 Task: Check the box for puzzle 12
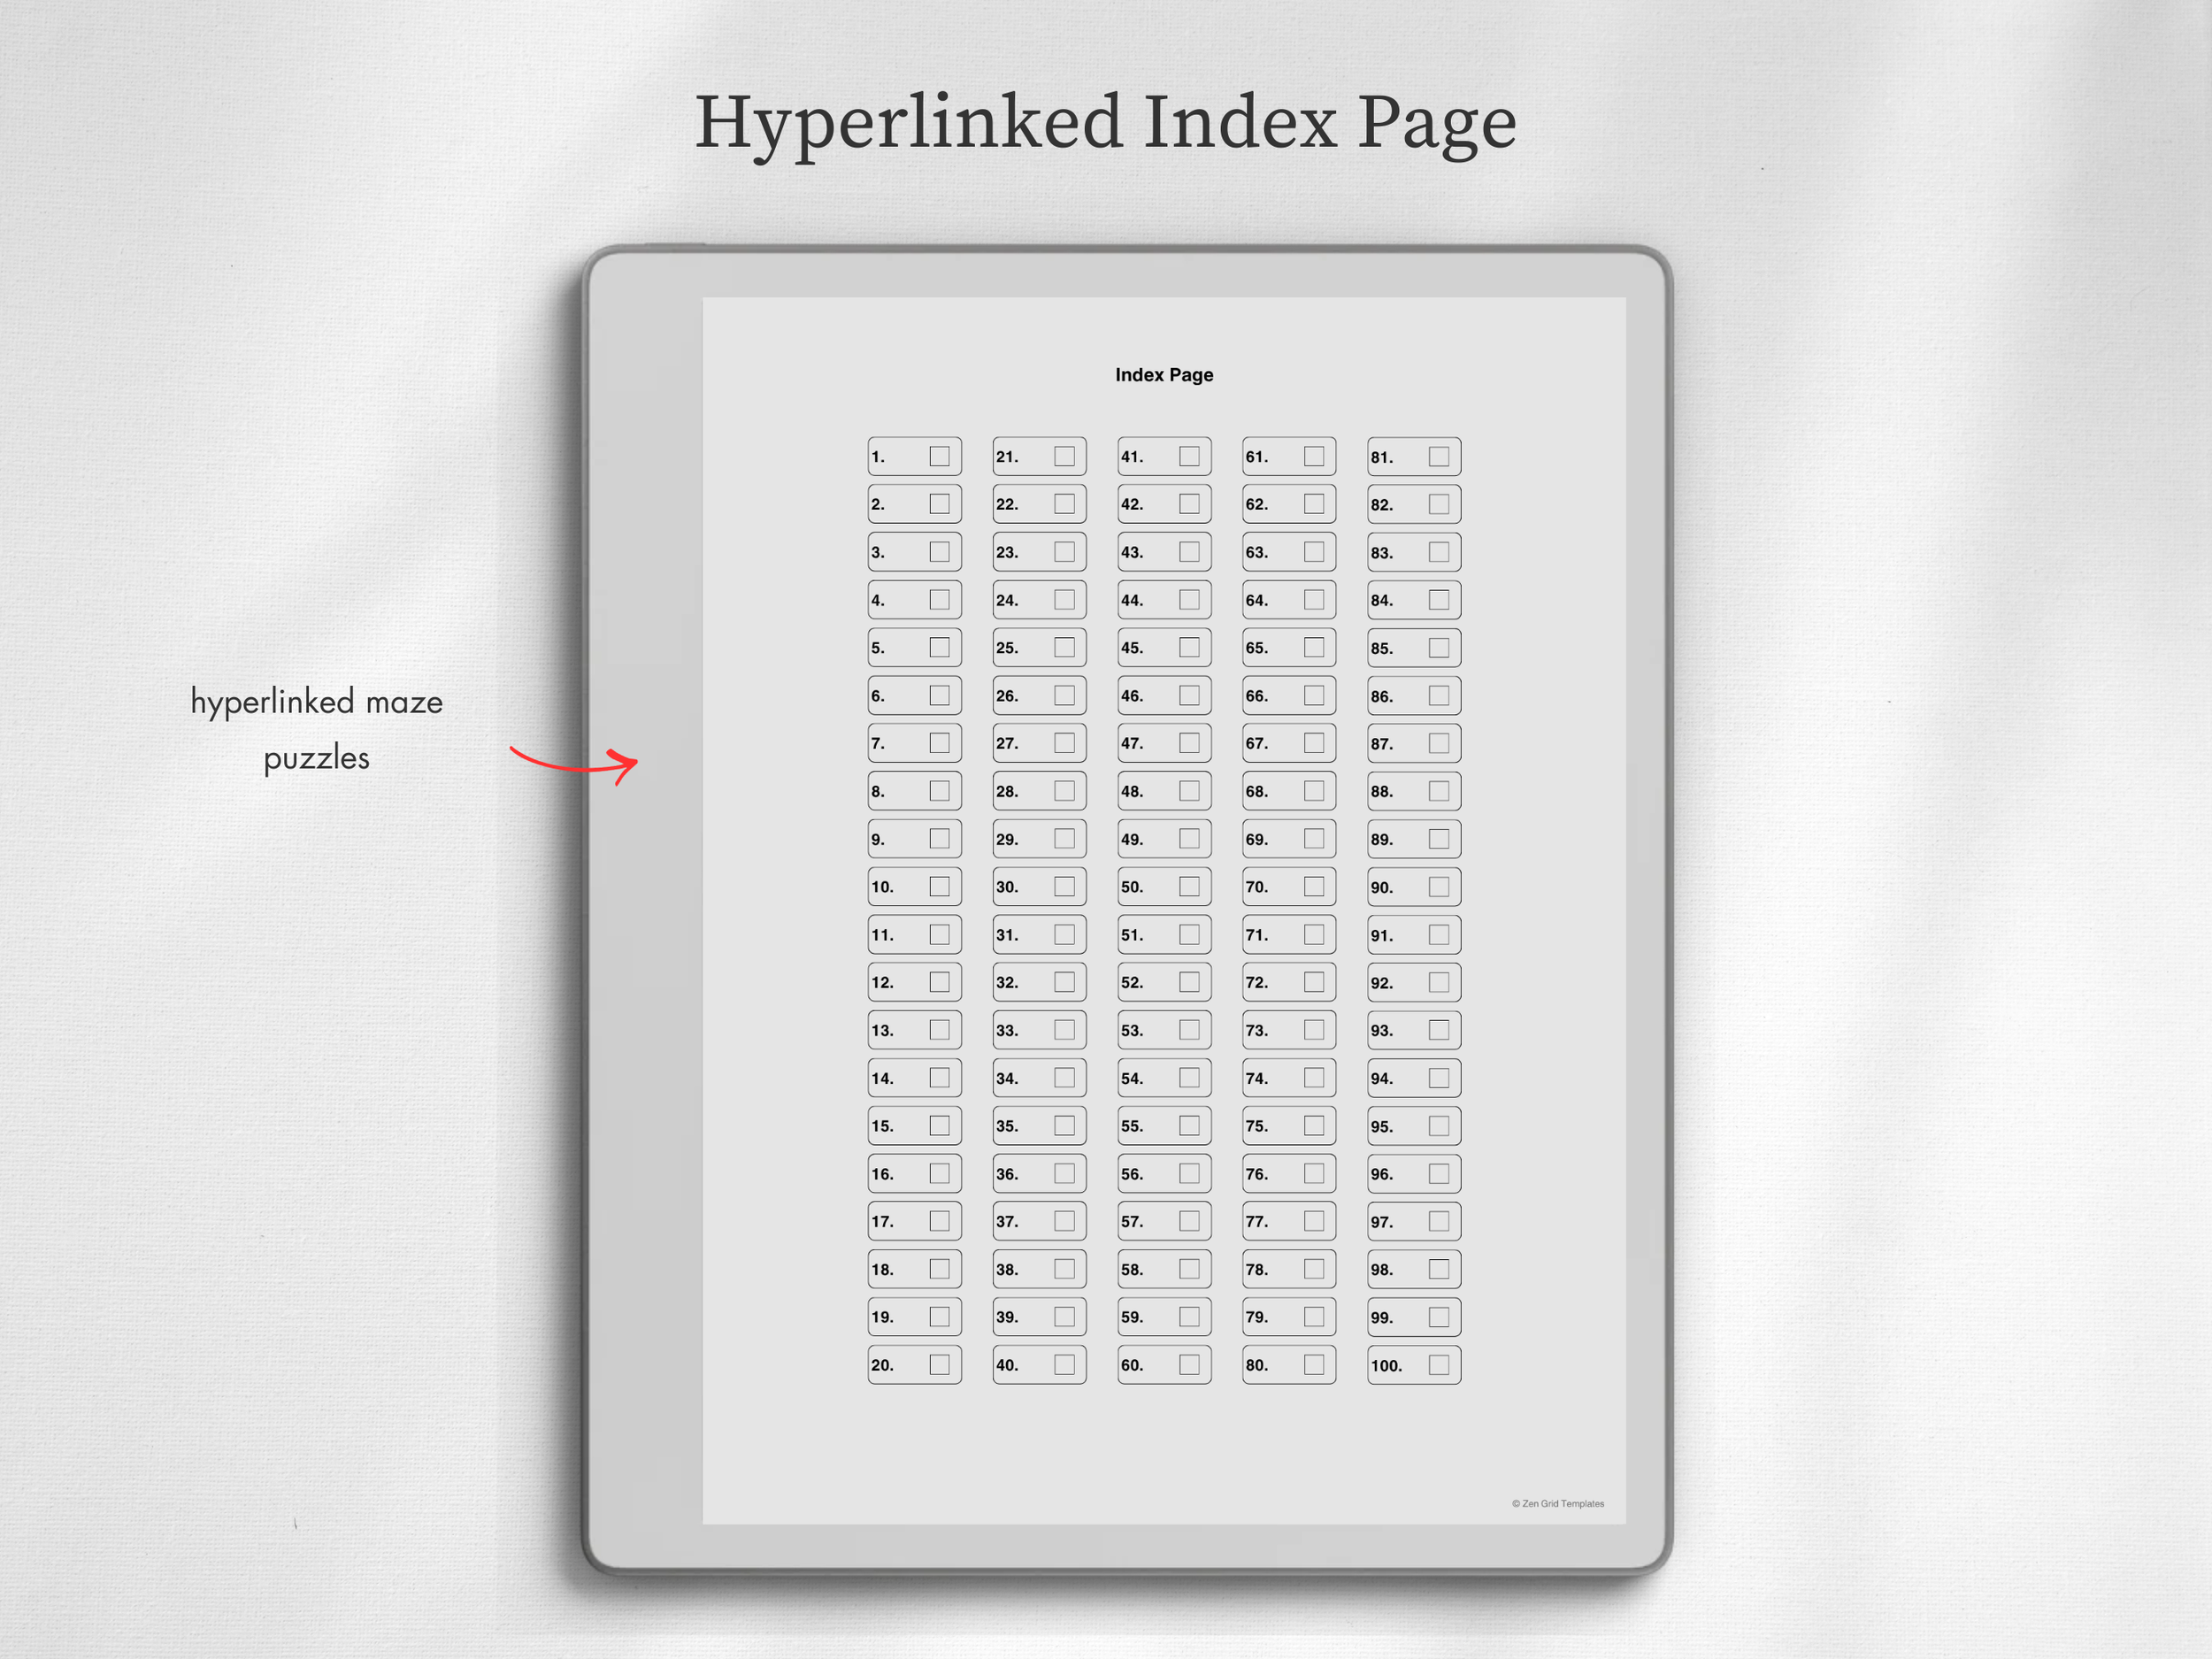pyautogui.click(x=939, y=982)
